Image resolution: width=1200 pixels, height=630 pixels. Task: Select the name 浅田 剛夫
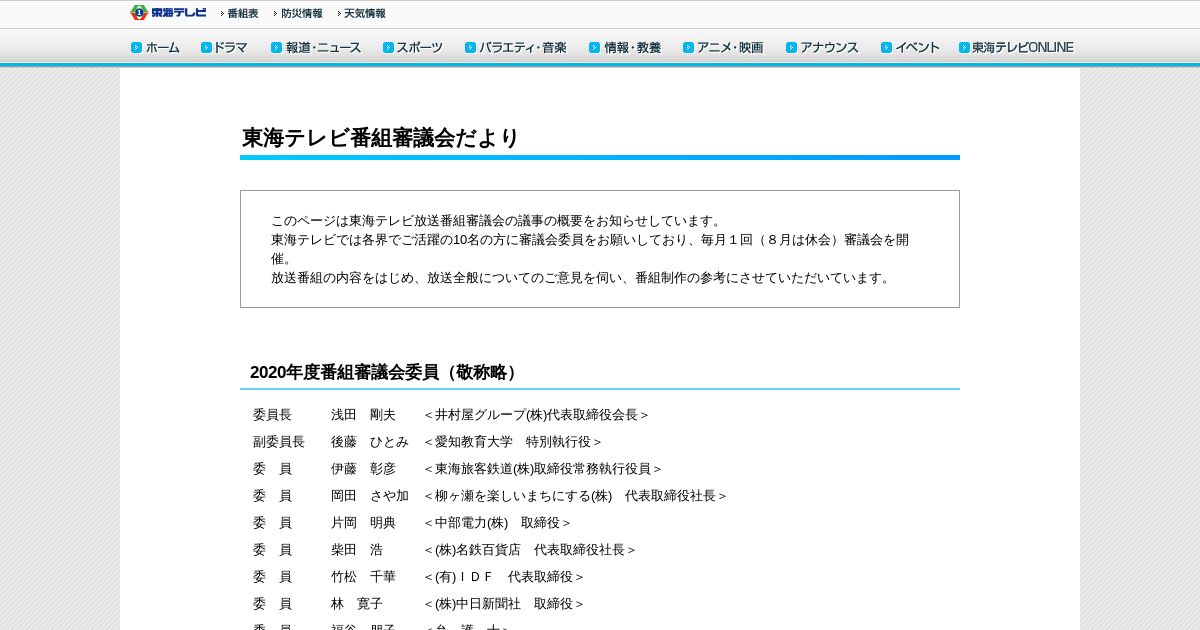[x=363, y=415]
